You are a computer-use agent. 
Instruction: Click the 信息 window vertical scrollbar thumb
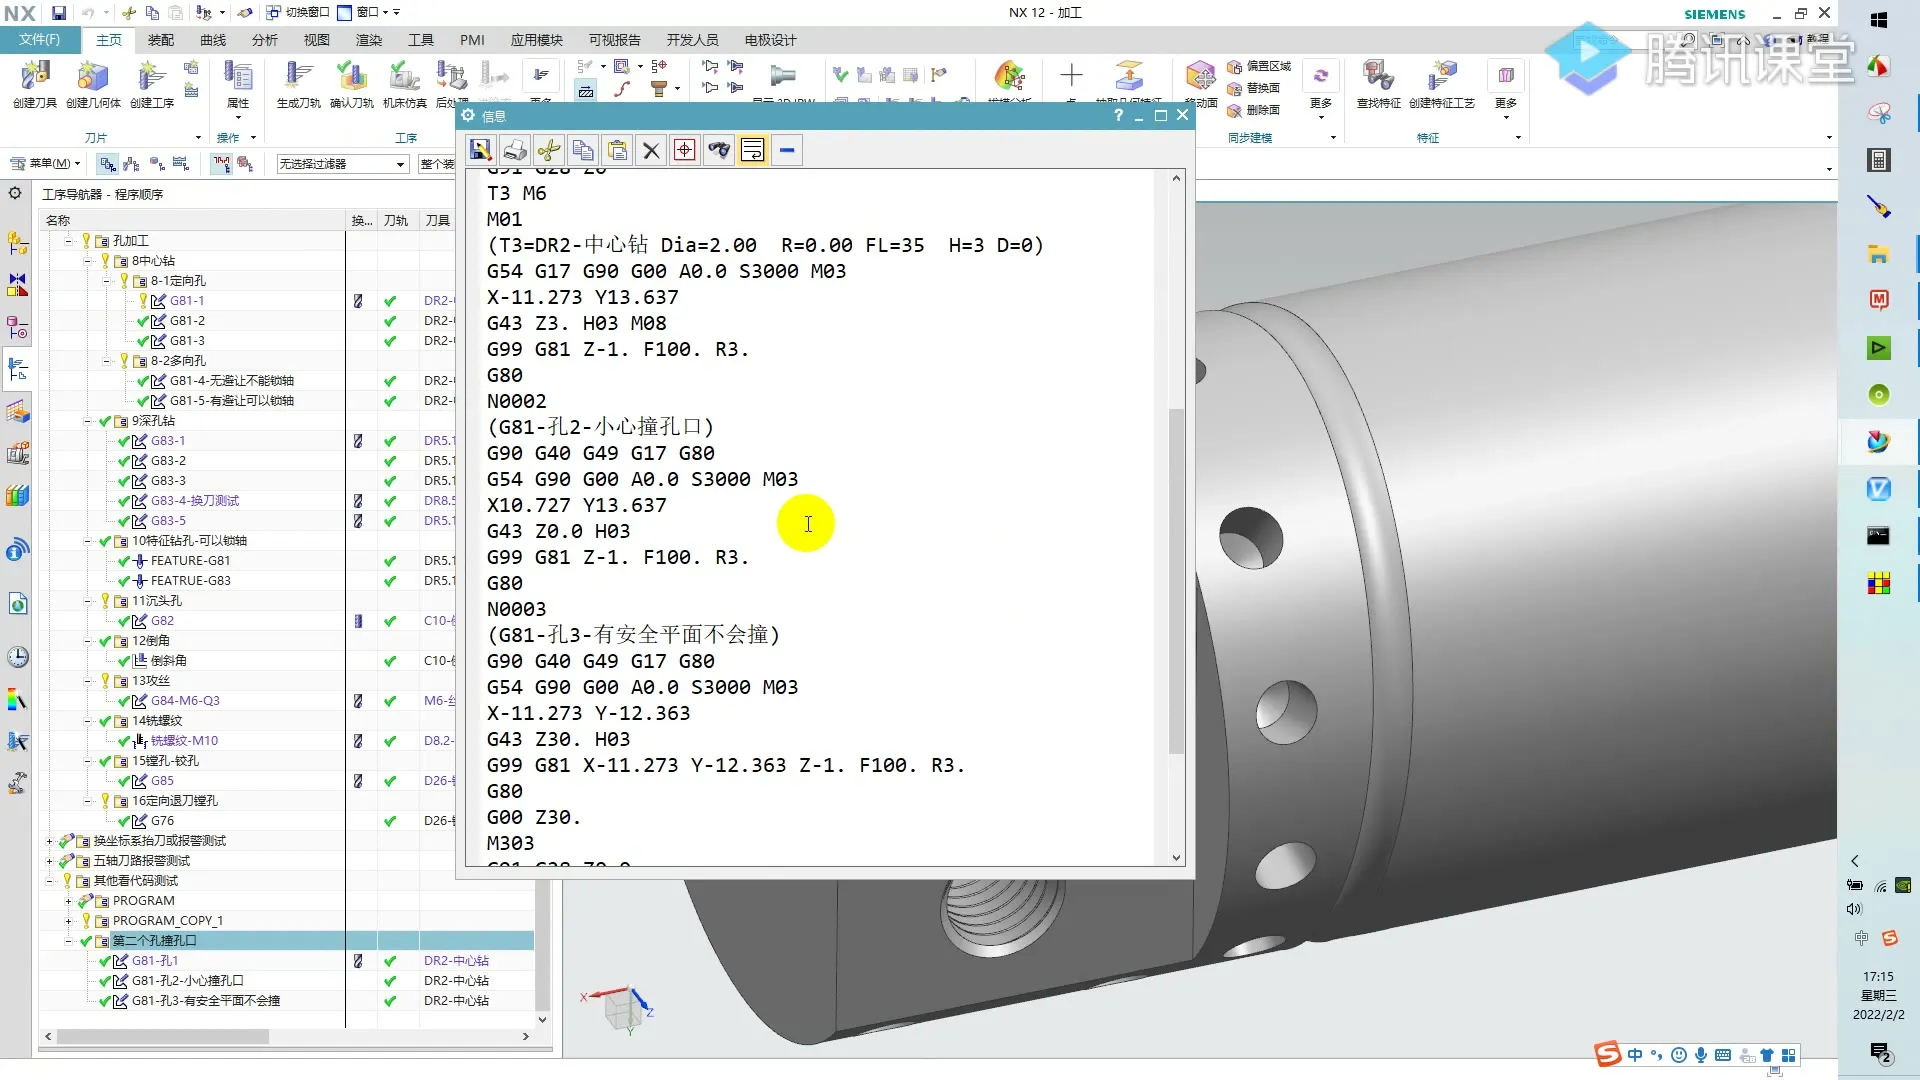pyautogui.click(x=1176, y=580)
